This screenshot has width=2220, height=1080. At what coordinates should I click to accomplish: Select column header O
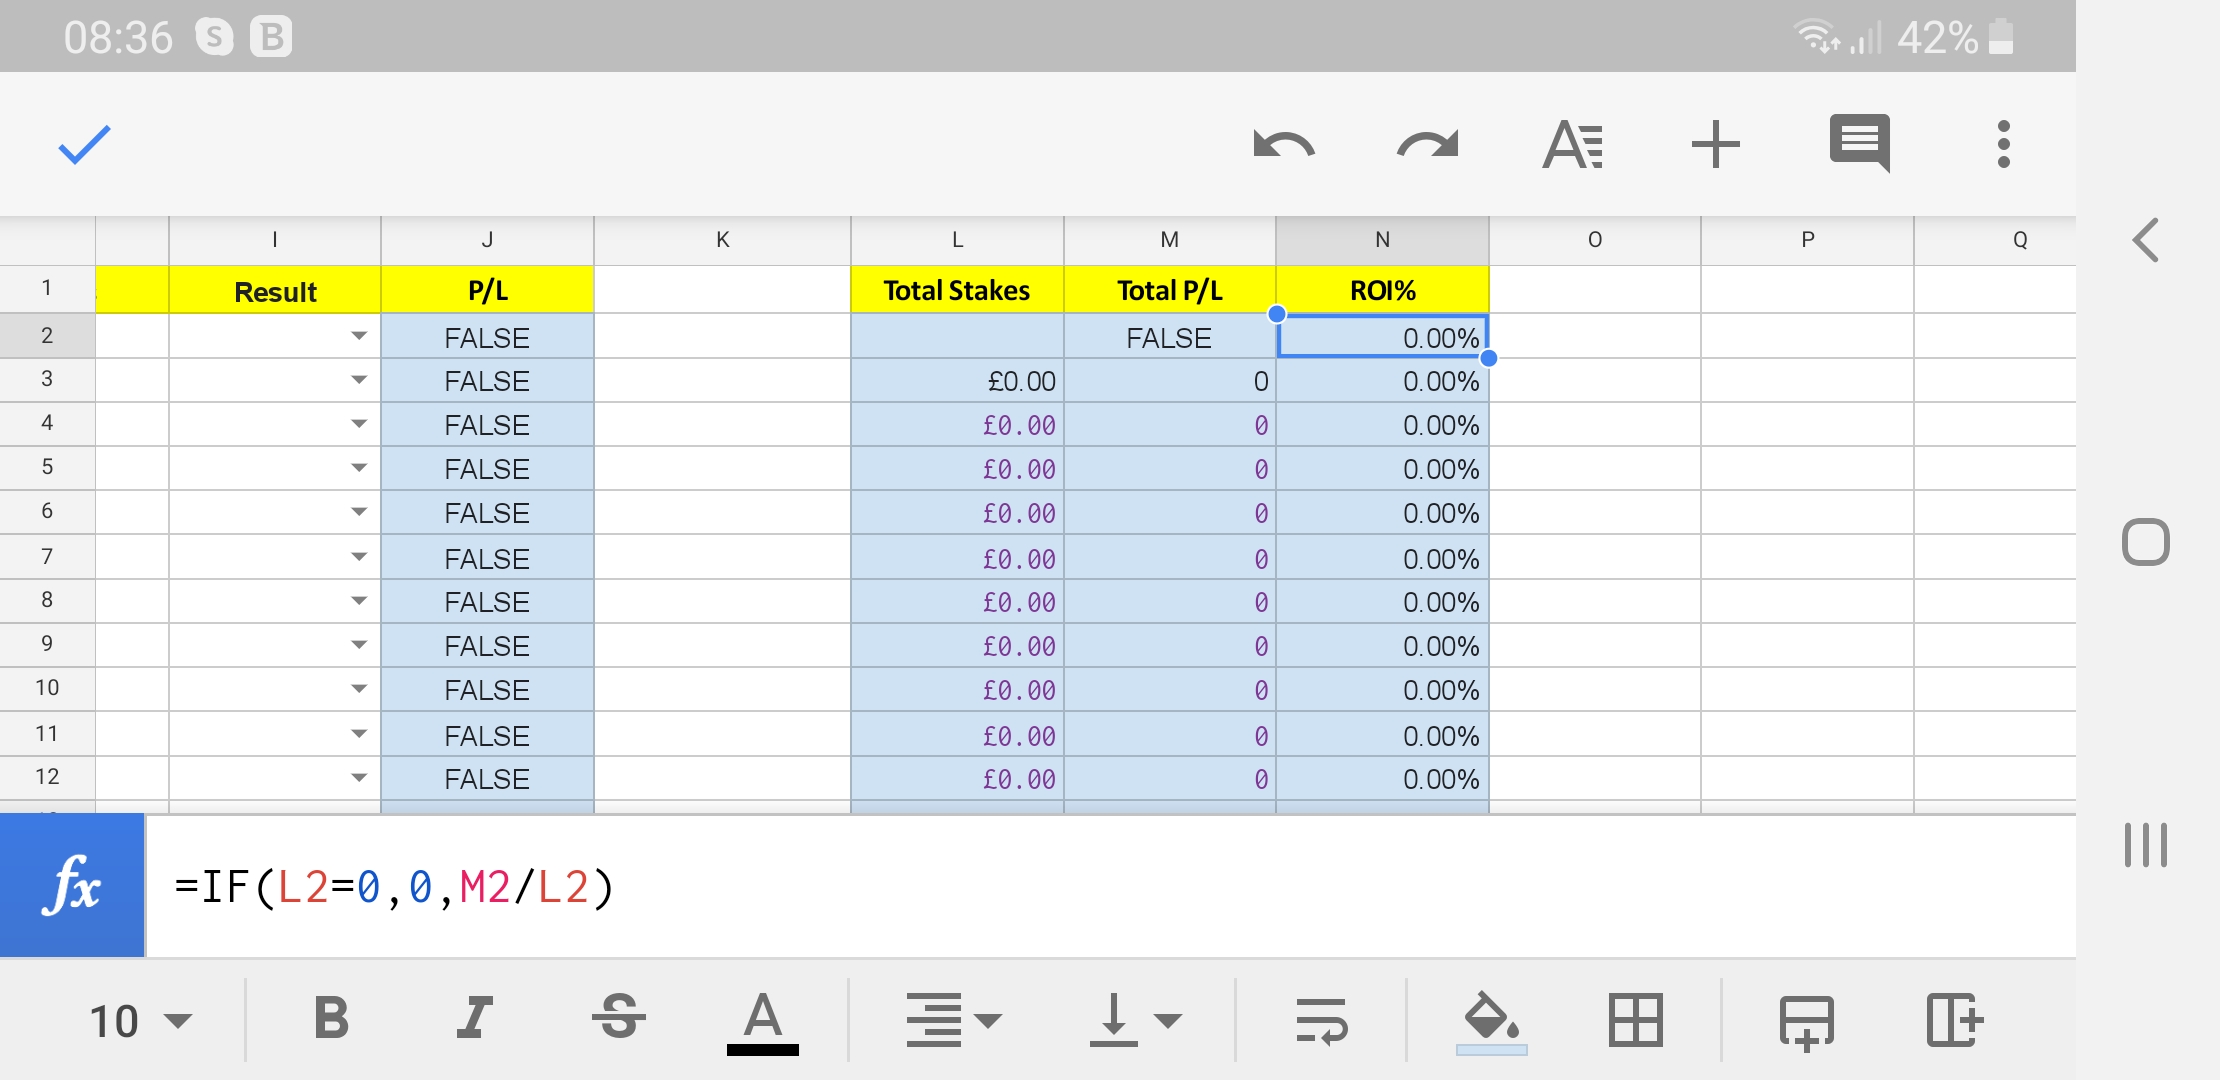[1595, 240]
